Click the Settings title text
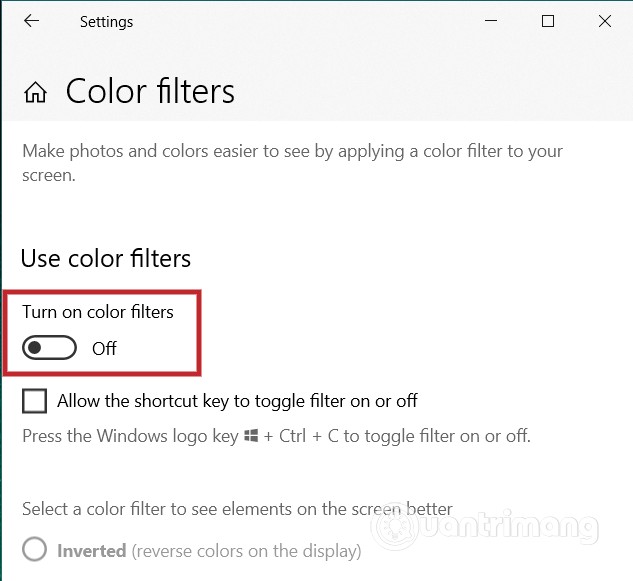Screen dimensions: 633x581 [x=106, y=21]
